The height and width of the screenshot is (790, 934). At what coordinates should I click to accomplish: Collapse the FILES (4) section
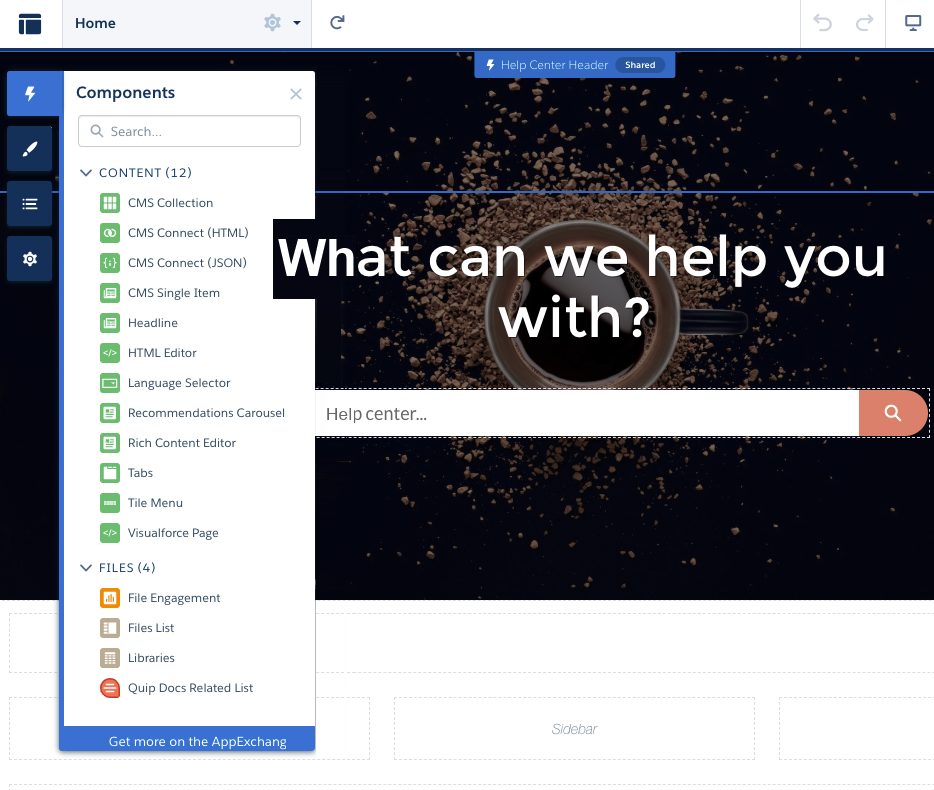click(86, 568)
